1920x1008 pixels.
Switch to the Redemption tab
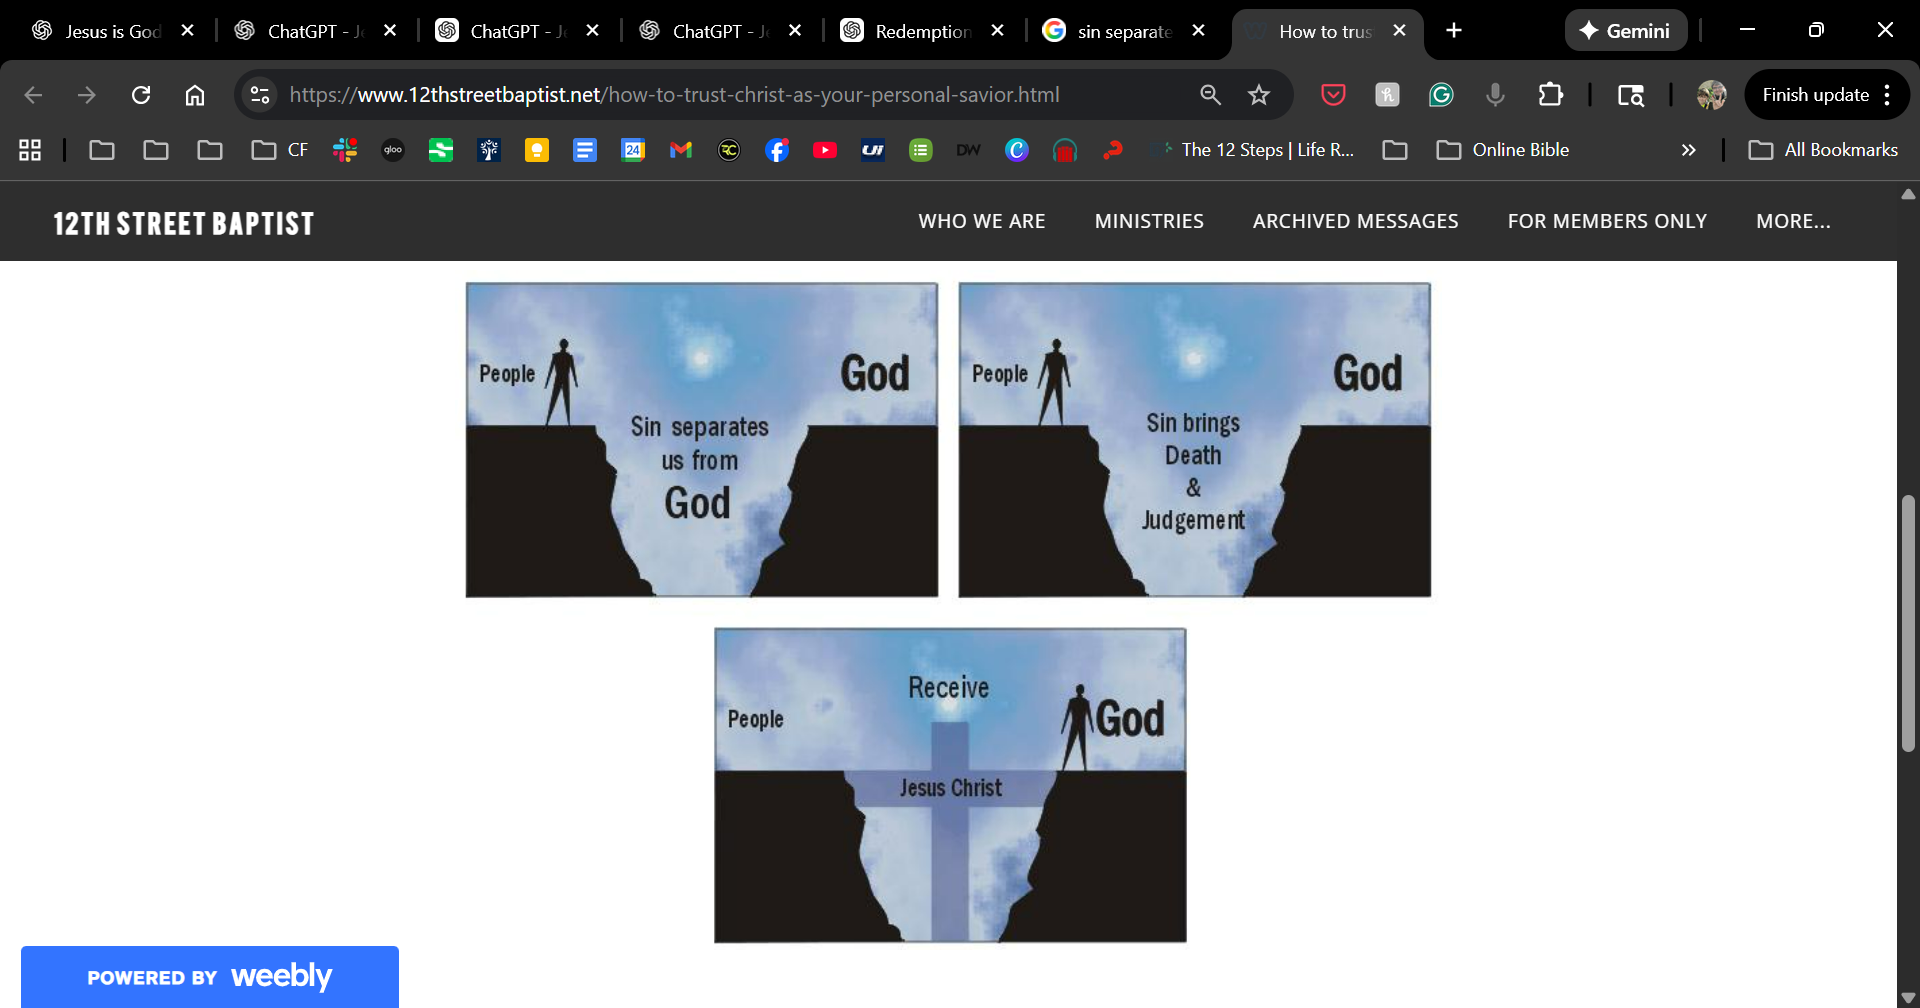coord(920,31)
